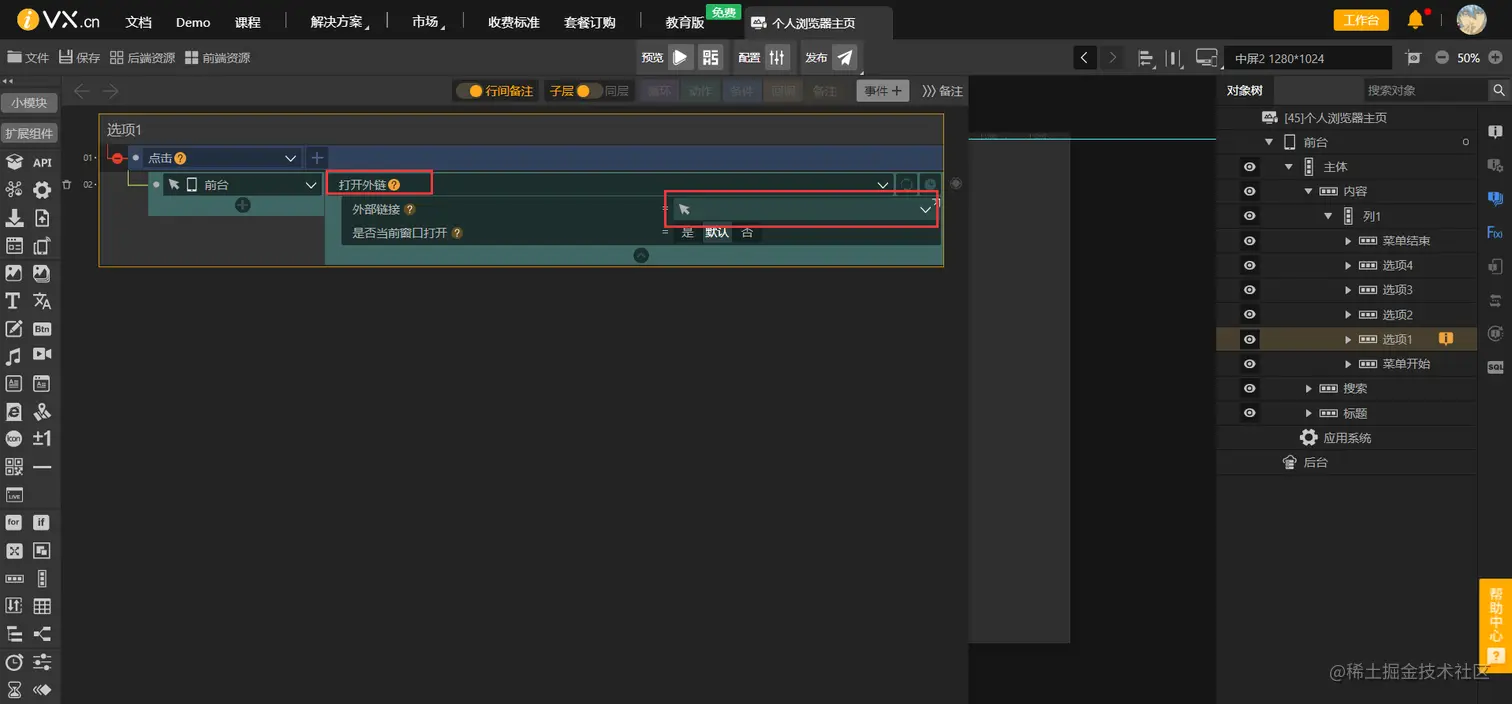1512x704 pixels.
Task: Open the 课程 menu item
Action: click(x=247, y=22)
